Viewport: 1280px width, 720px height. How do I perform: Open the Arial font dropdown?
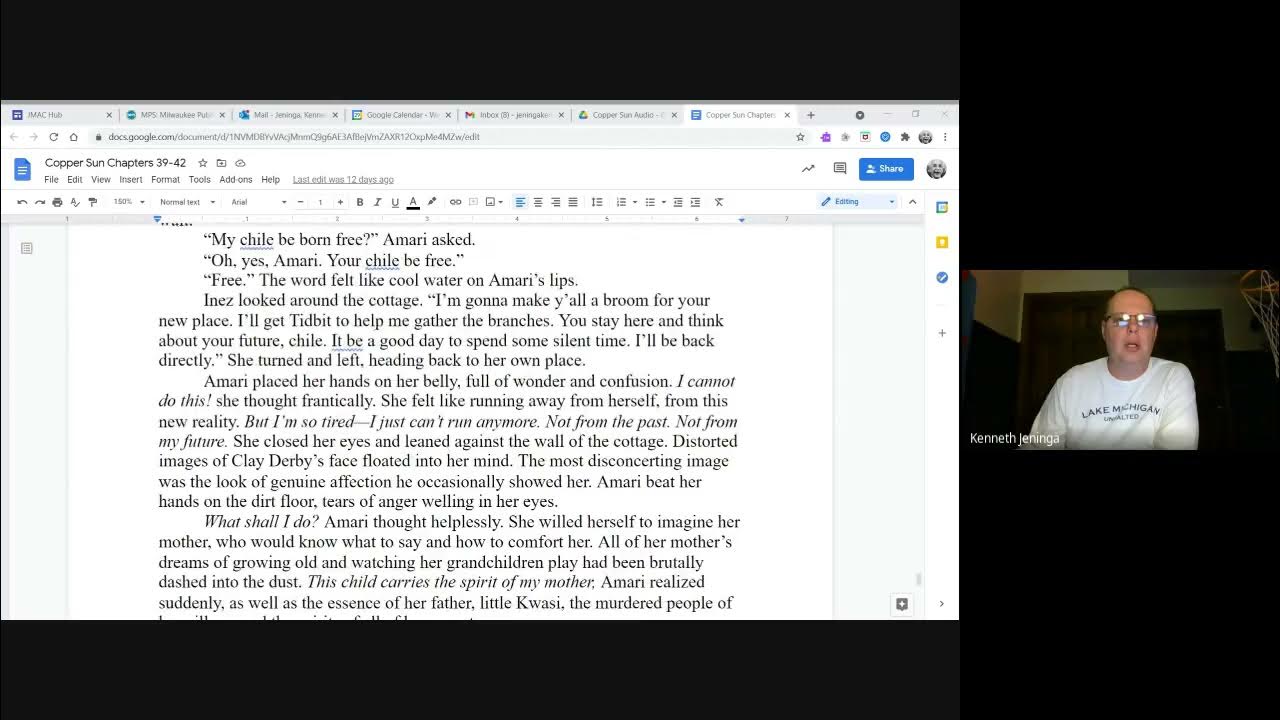pos(259,202)
